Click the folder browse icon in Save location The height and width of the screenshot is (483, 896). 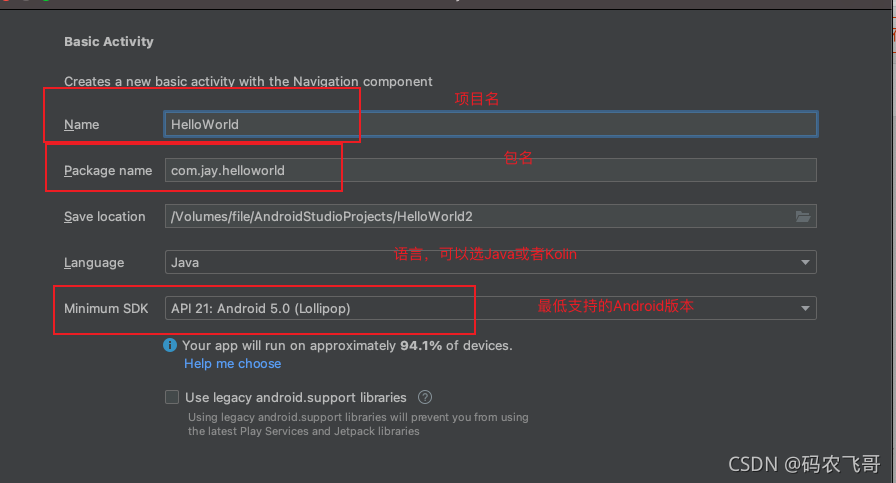coord(802,217)
